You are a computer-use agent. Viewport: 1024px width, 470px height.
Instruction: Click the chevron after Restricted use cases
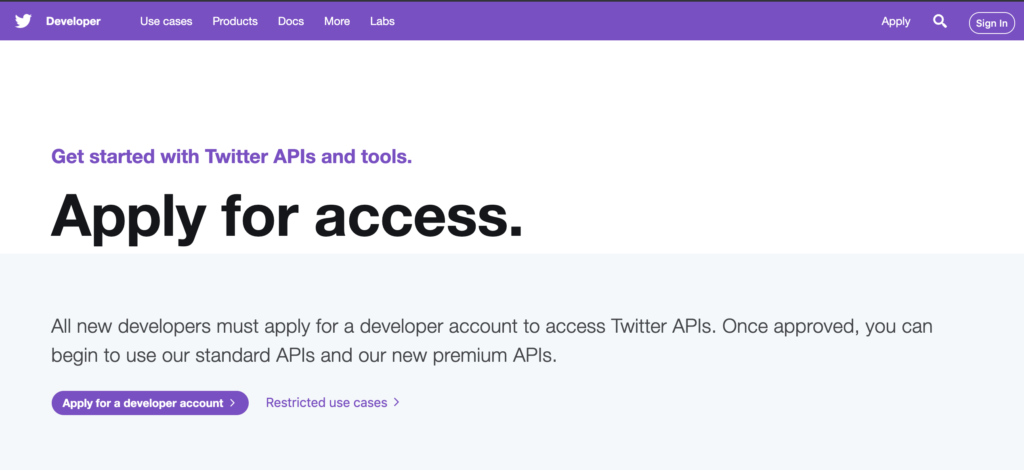coord(396,403)
